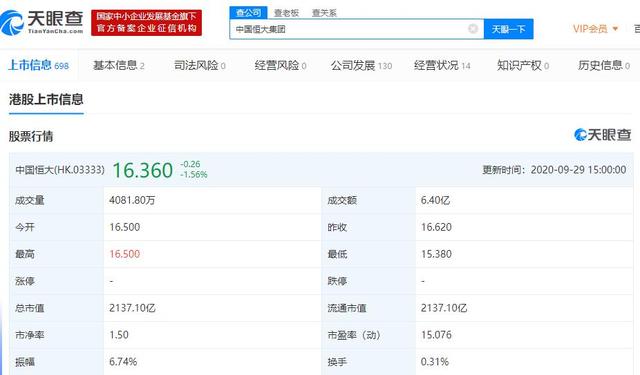
Task: Click the 最低 value 15.380
Action: (x=436, y=254)
